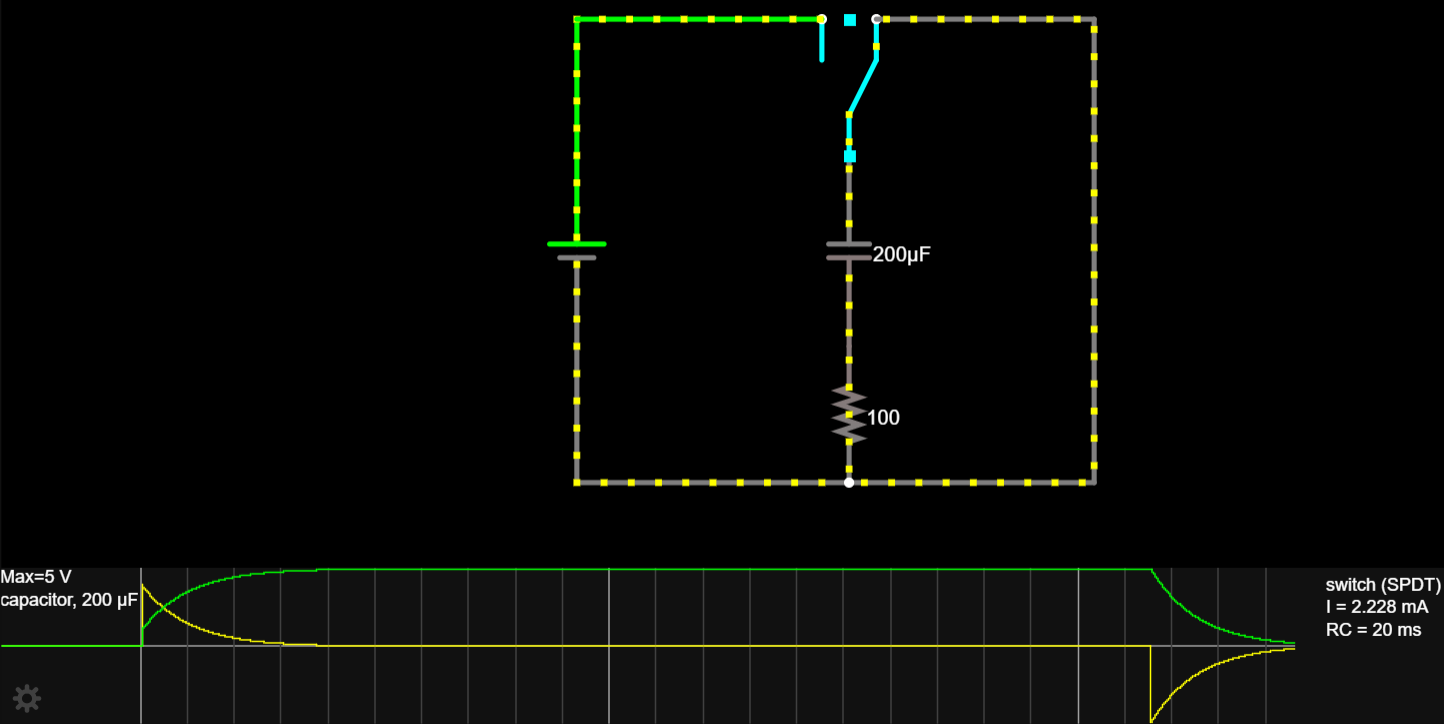The height and width of the screenshot is (724, 1444).
Task: Click the 200µF capacitor value label
Action: (x=902, y=255)
